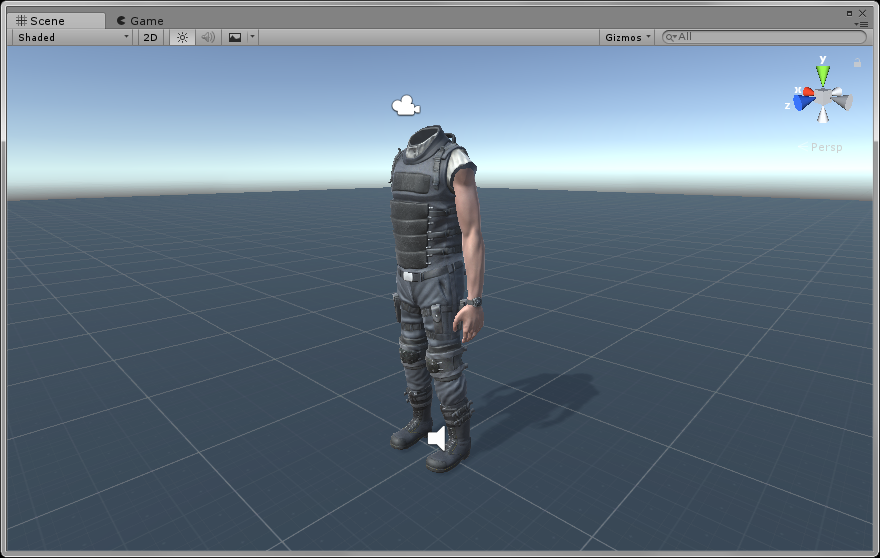Select the soldier character model
This screenshot has width=880, height=558.
tap(435, 298)
